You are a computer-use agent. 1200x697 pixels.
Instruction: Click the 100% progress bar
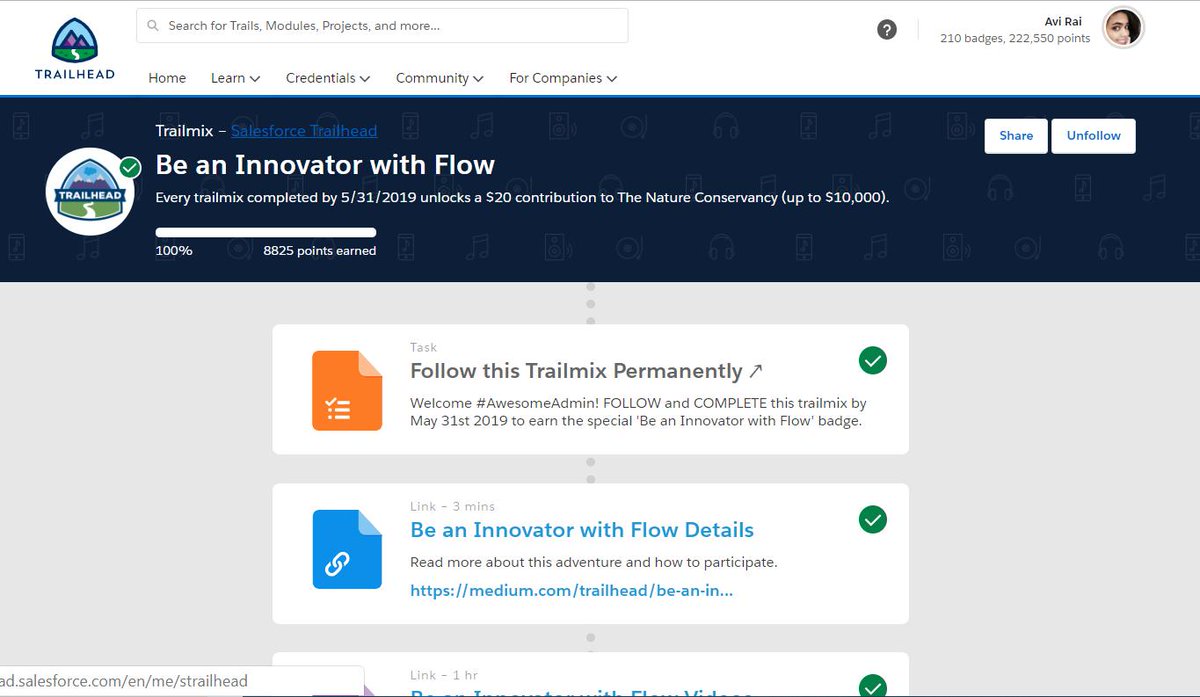point(266,232)
